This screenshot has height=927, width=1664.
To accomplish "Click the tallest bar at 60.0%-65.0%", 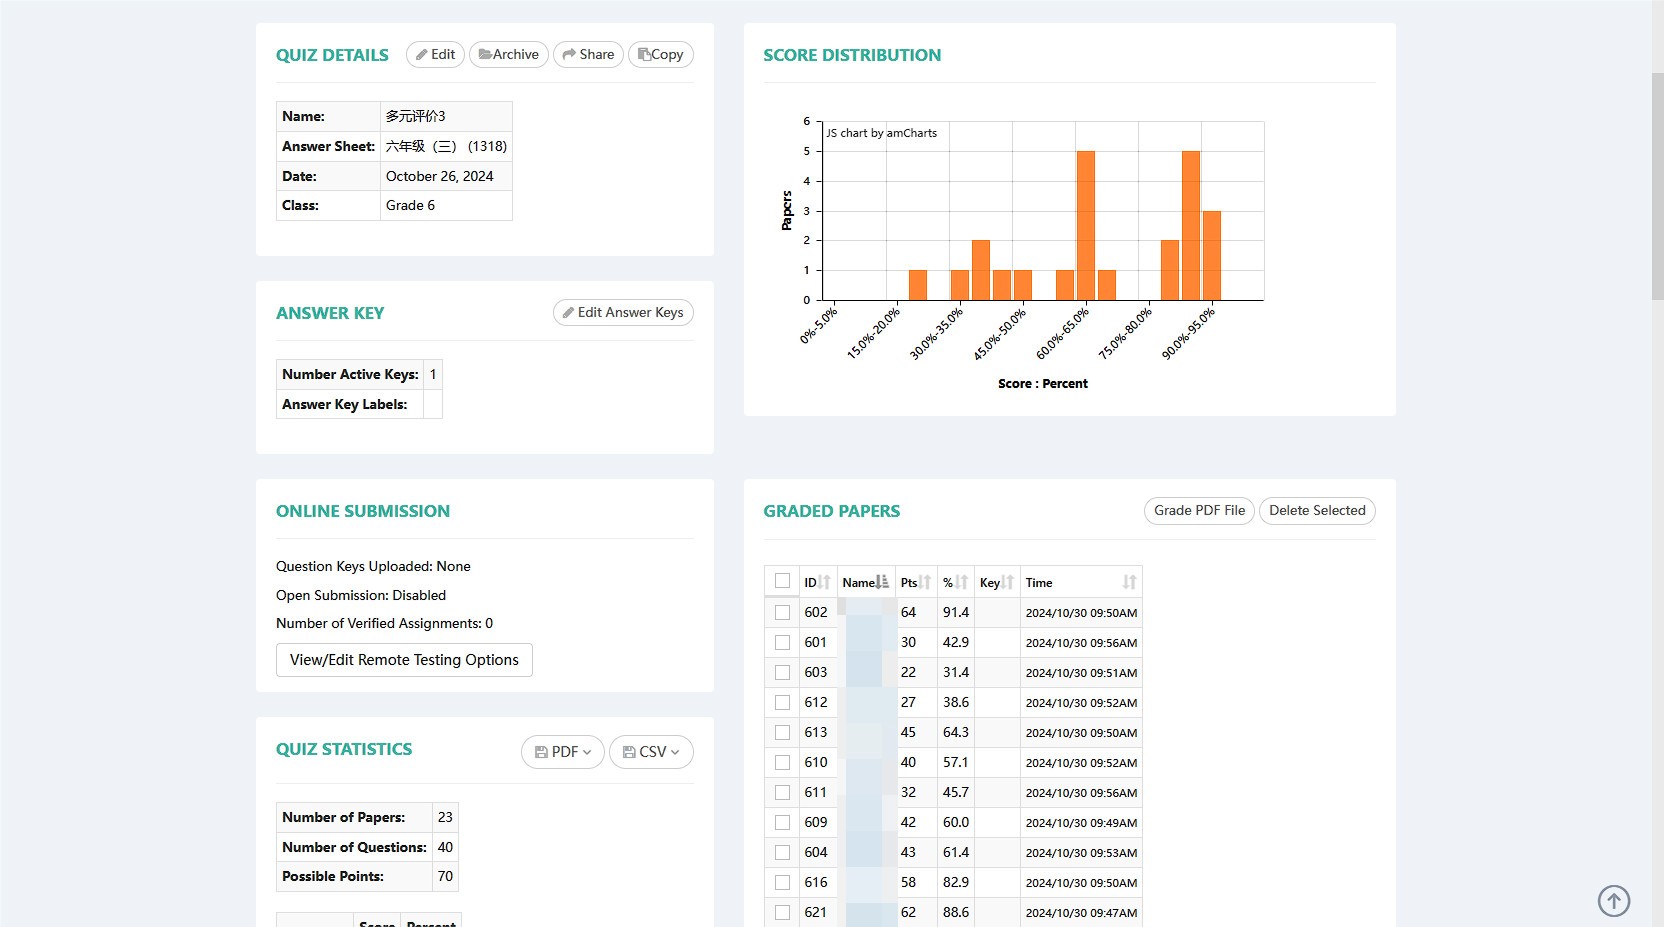I will pyautogui.click(x=1085, y=225).
